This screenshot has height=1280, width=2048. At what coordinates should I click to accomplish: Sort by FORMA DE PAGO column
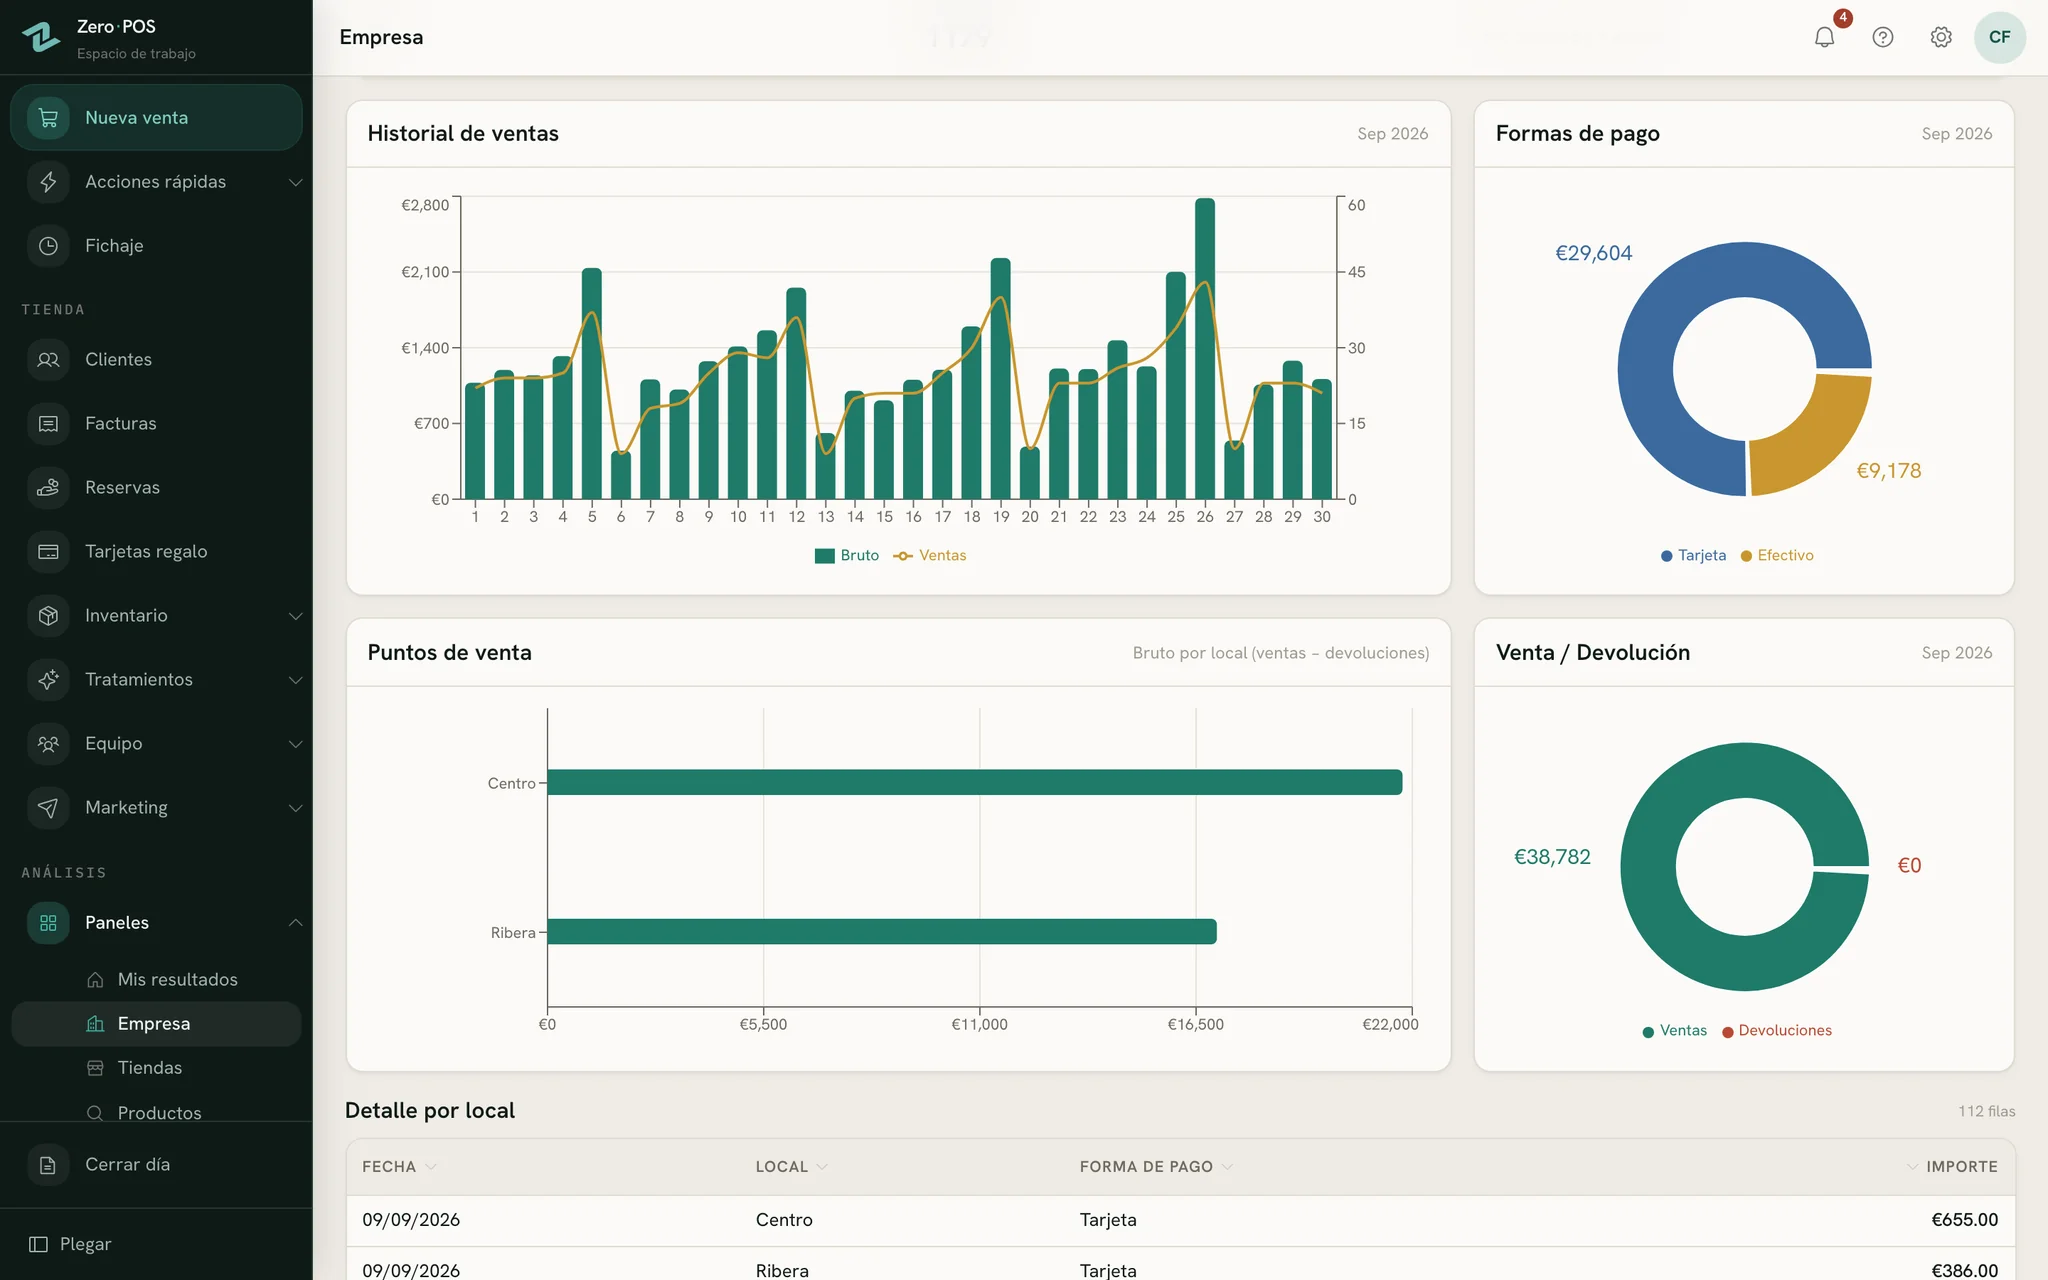click(1157, 1166)
